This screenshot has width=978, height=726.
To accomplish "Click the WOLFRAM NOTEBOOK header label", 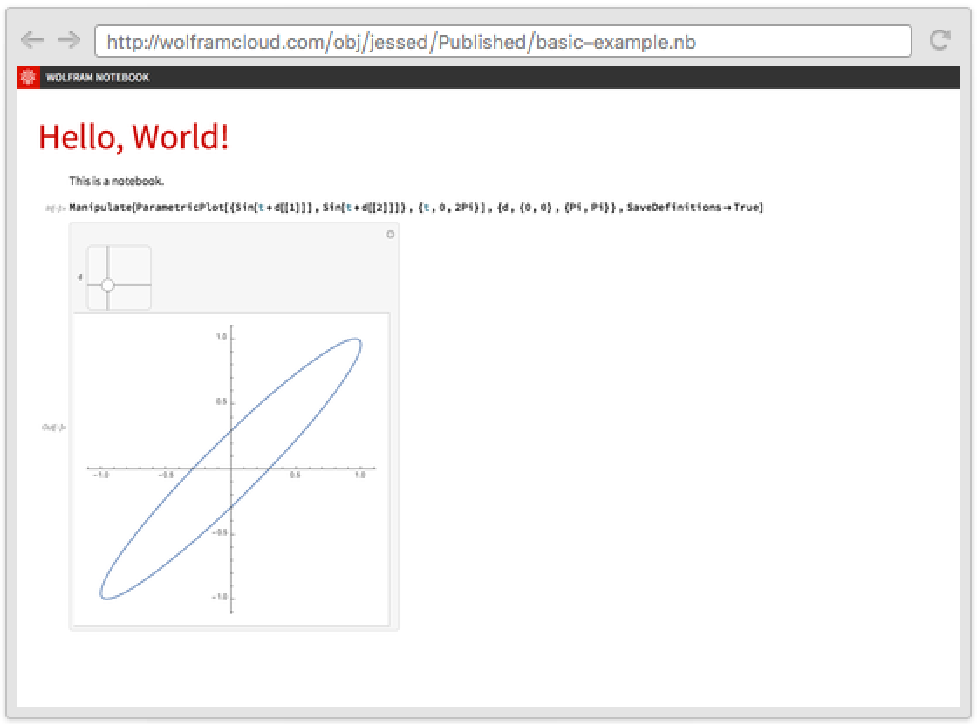I will pyautogui.click(x=97, y=77).
